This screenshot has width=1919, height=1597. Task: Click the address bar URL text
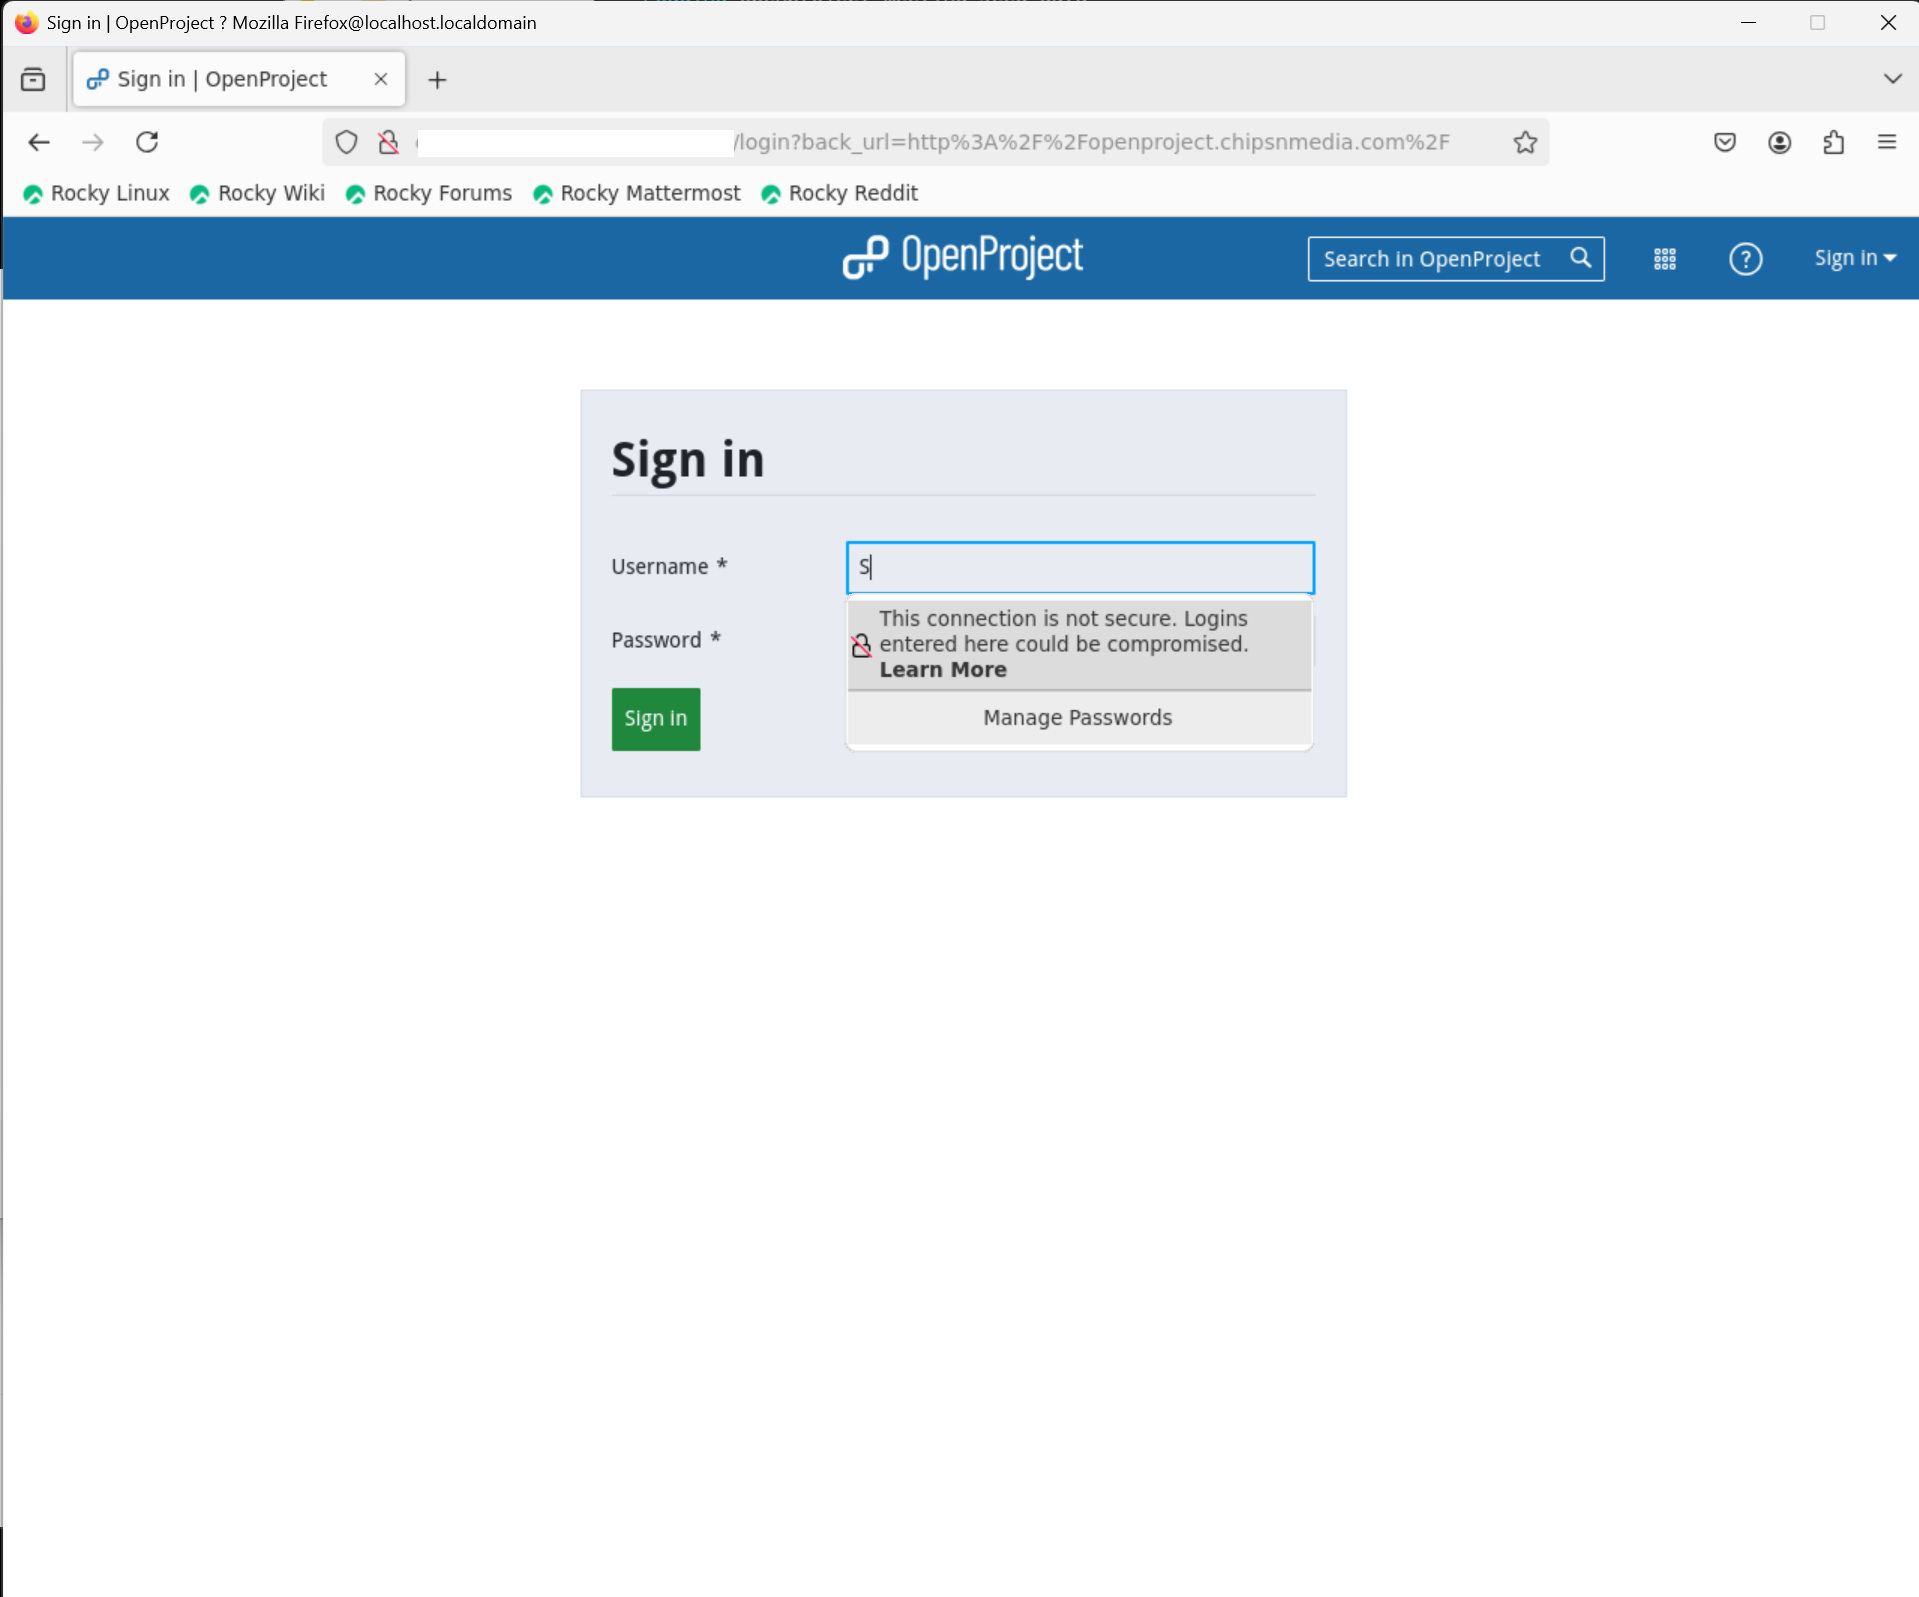pyautogui.click(x=1092, y=142)
